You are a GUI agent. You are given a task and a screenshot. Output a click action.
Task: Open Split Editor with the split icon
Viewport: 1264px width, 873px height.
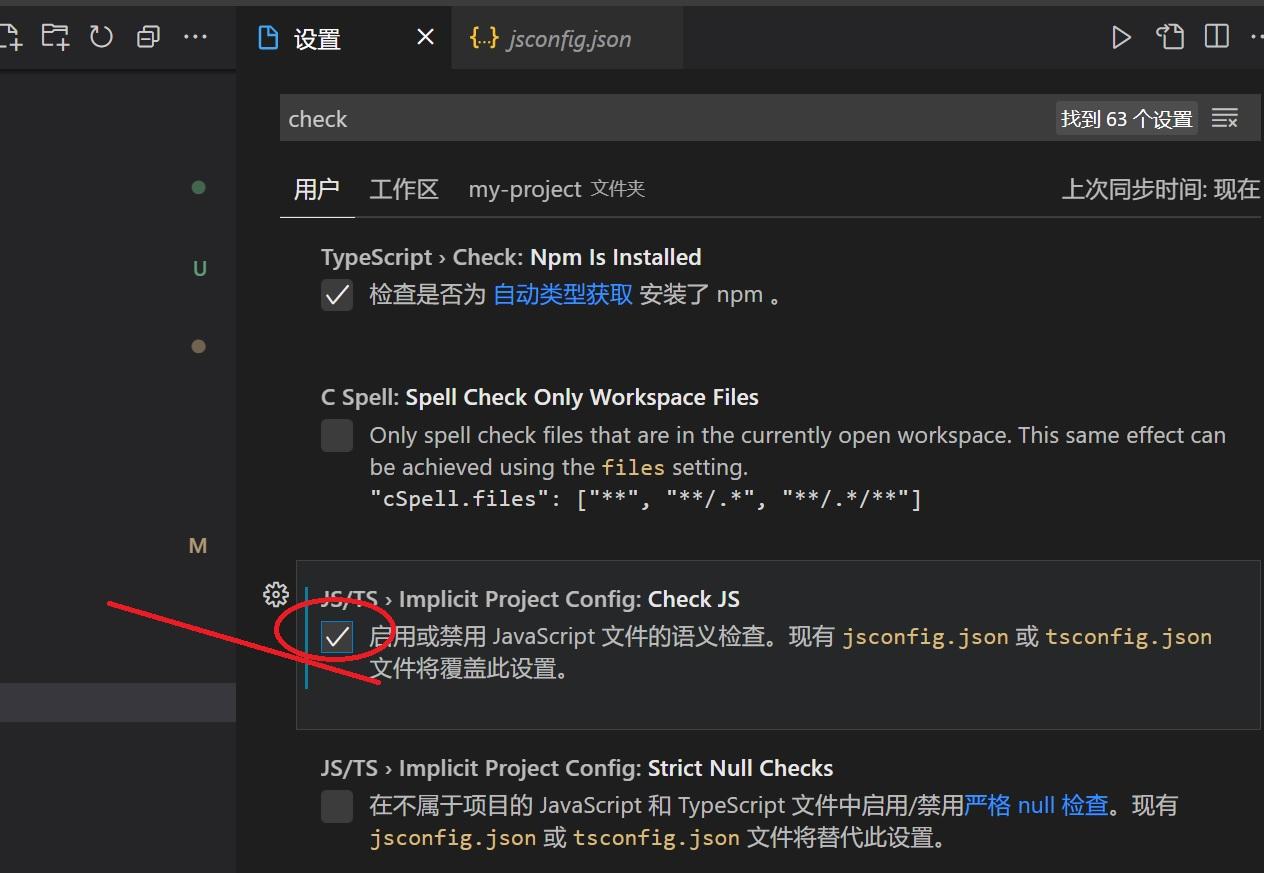pyautogui.click(x=1216, y=36)
